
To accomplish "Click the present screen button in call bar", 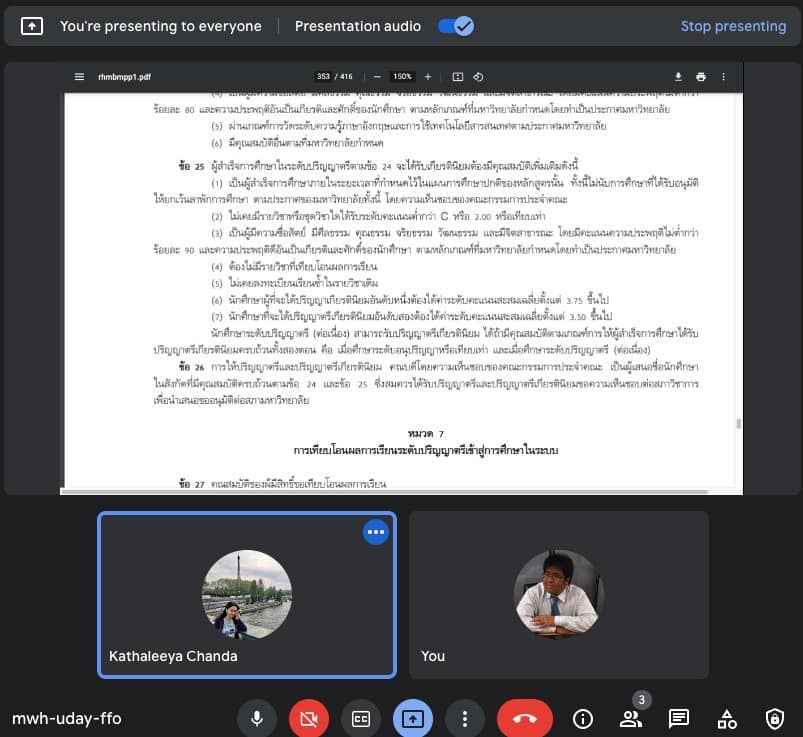I will click(413, 718).
